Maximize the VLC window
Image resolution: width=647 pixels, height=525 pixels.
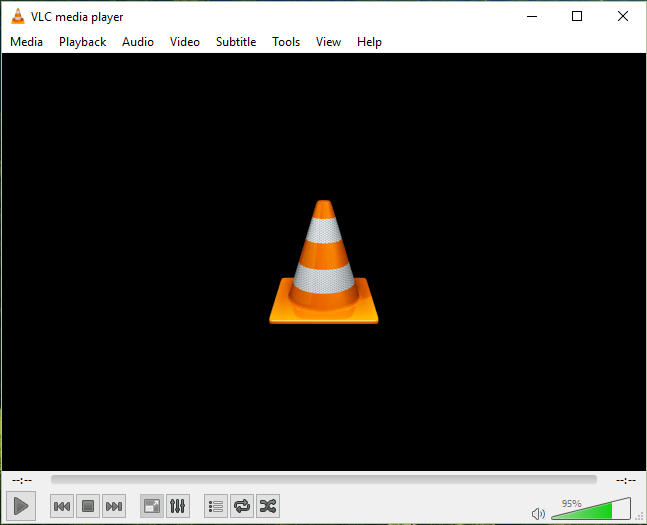point(577,17)
